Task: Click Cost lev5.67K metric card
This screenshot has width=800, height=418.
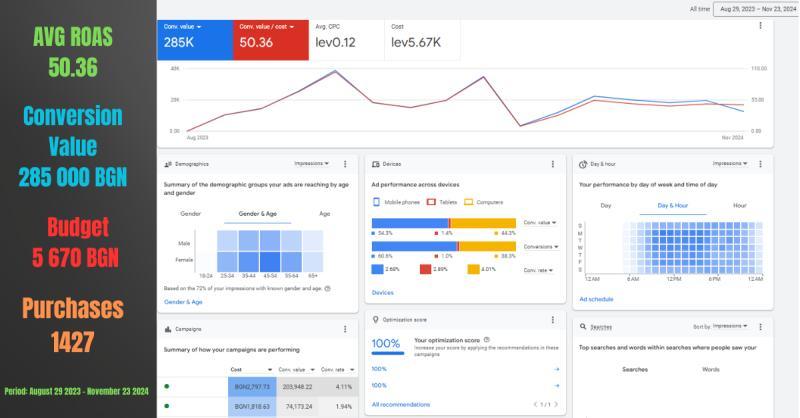Action: 422,40
